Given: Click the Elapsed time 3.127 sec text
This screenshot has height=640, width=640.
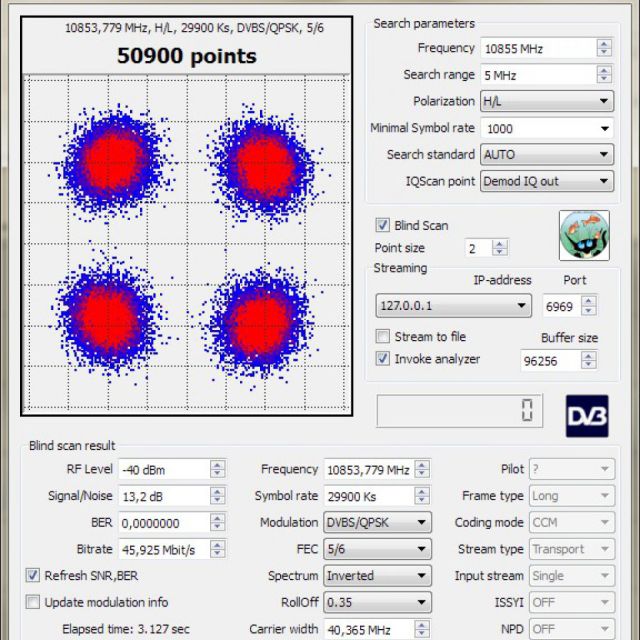Looking at the screenshot, I should click(126, 629).
